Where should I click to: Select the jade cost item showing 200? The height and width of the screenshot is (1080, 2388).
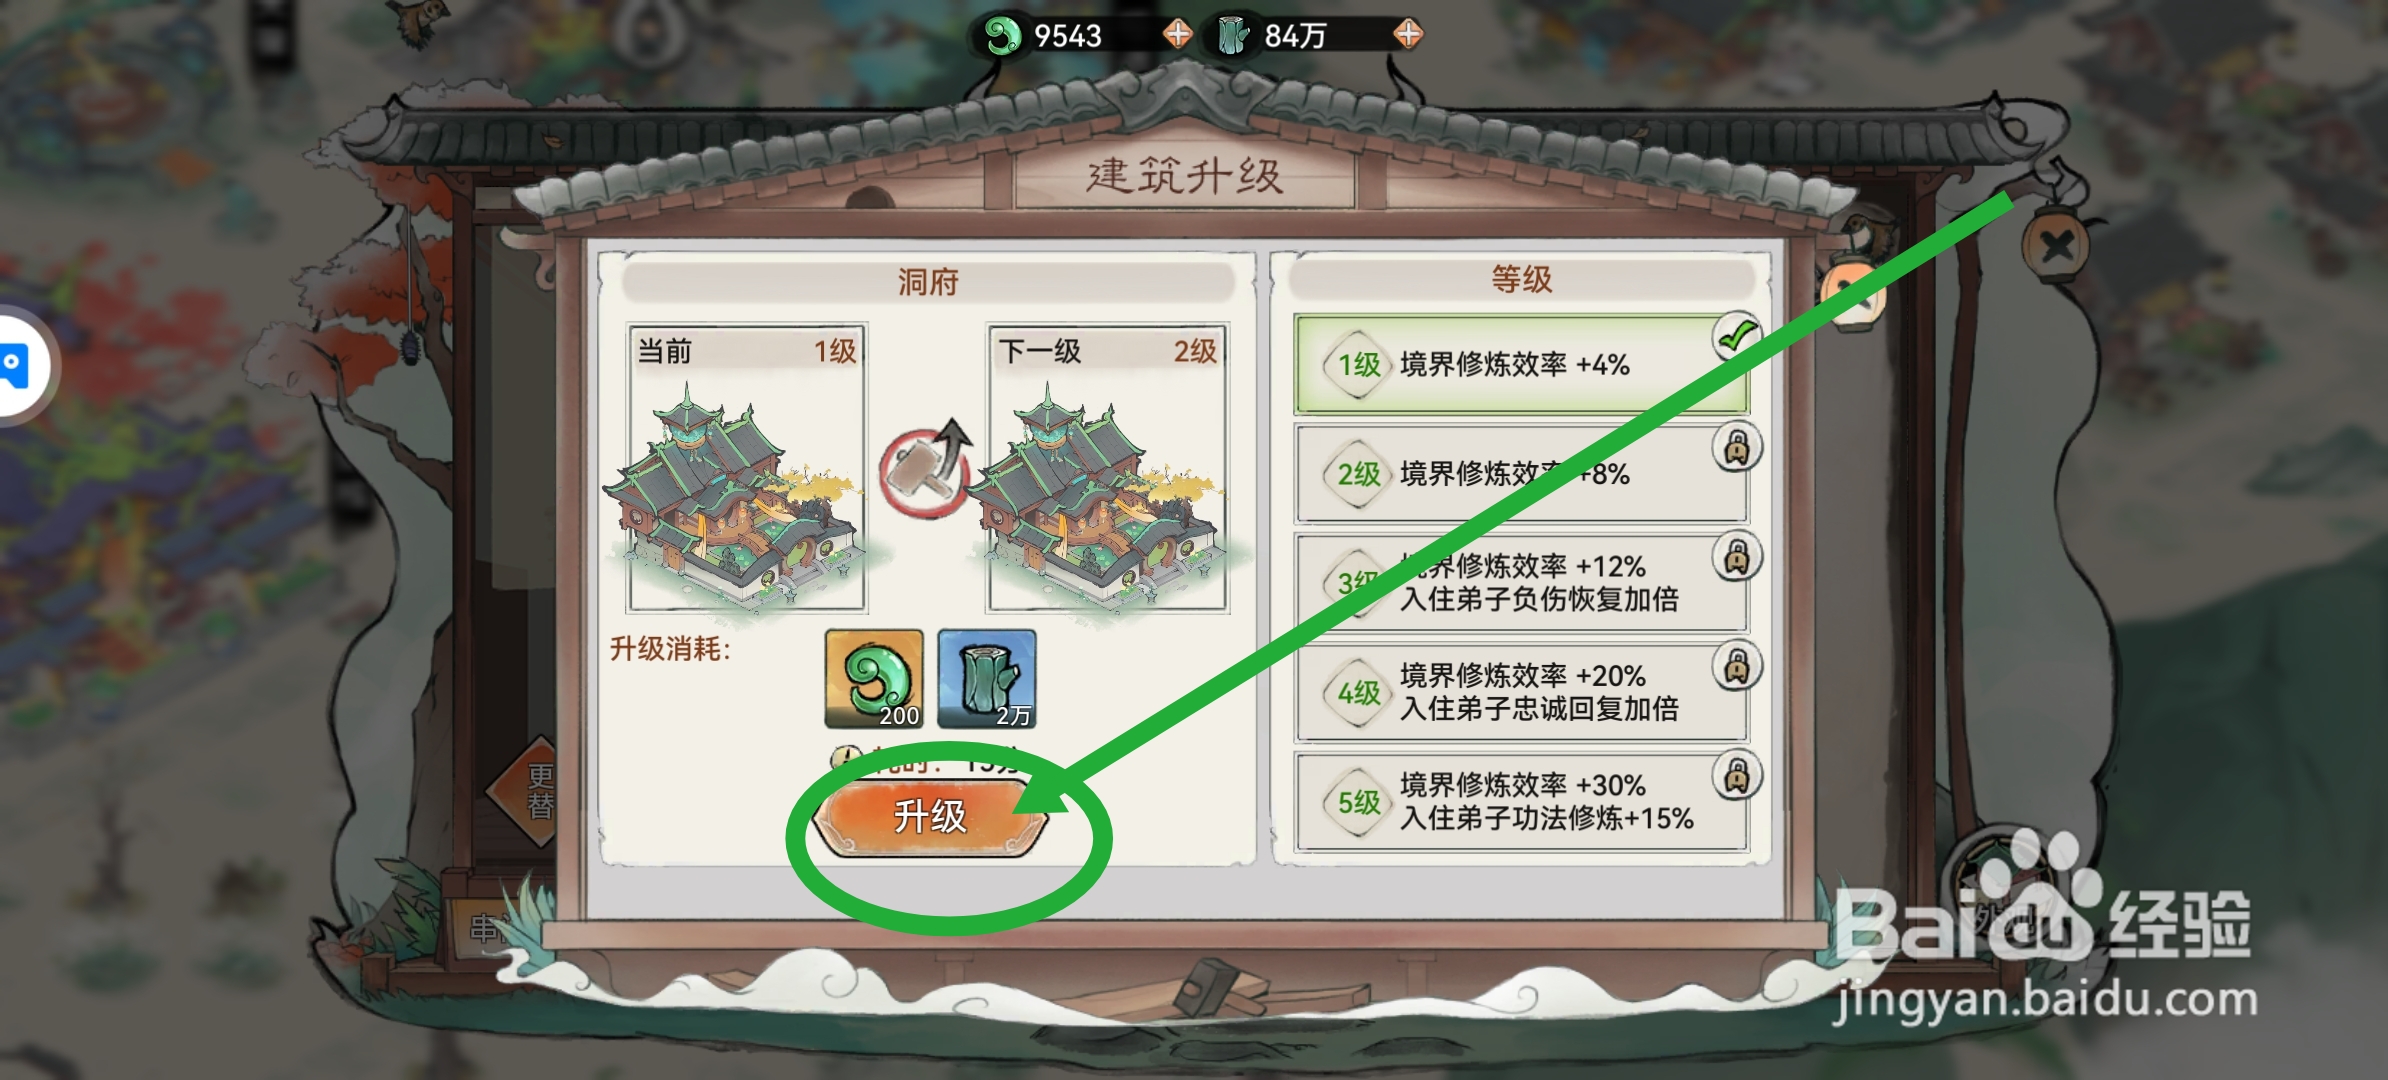tap(873, 679)
